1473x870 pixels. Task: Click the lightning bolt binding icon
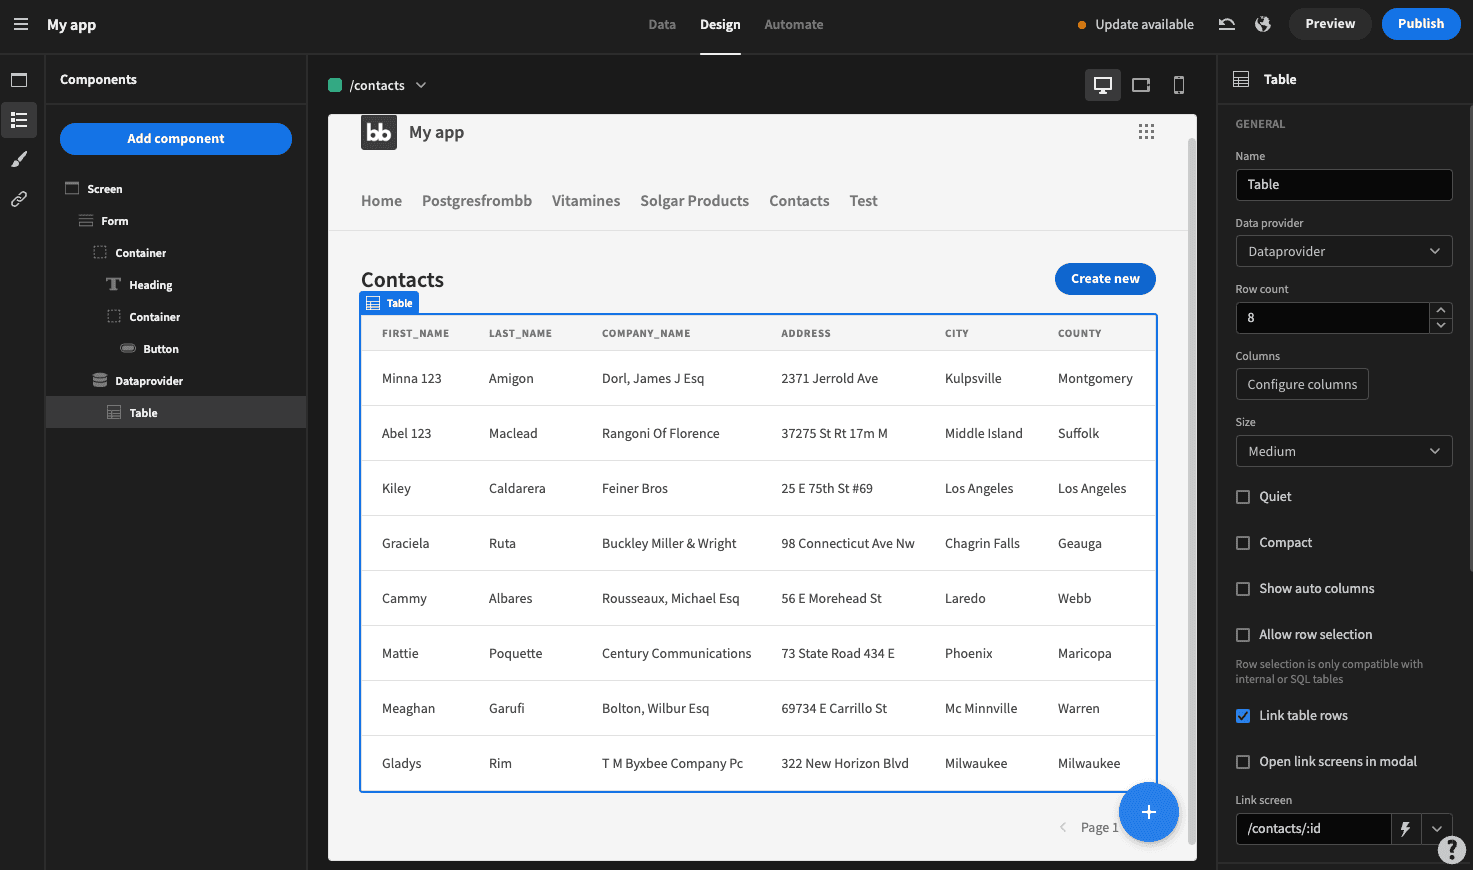1406,829
